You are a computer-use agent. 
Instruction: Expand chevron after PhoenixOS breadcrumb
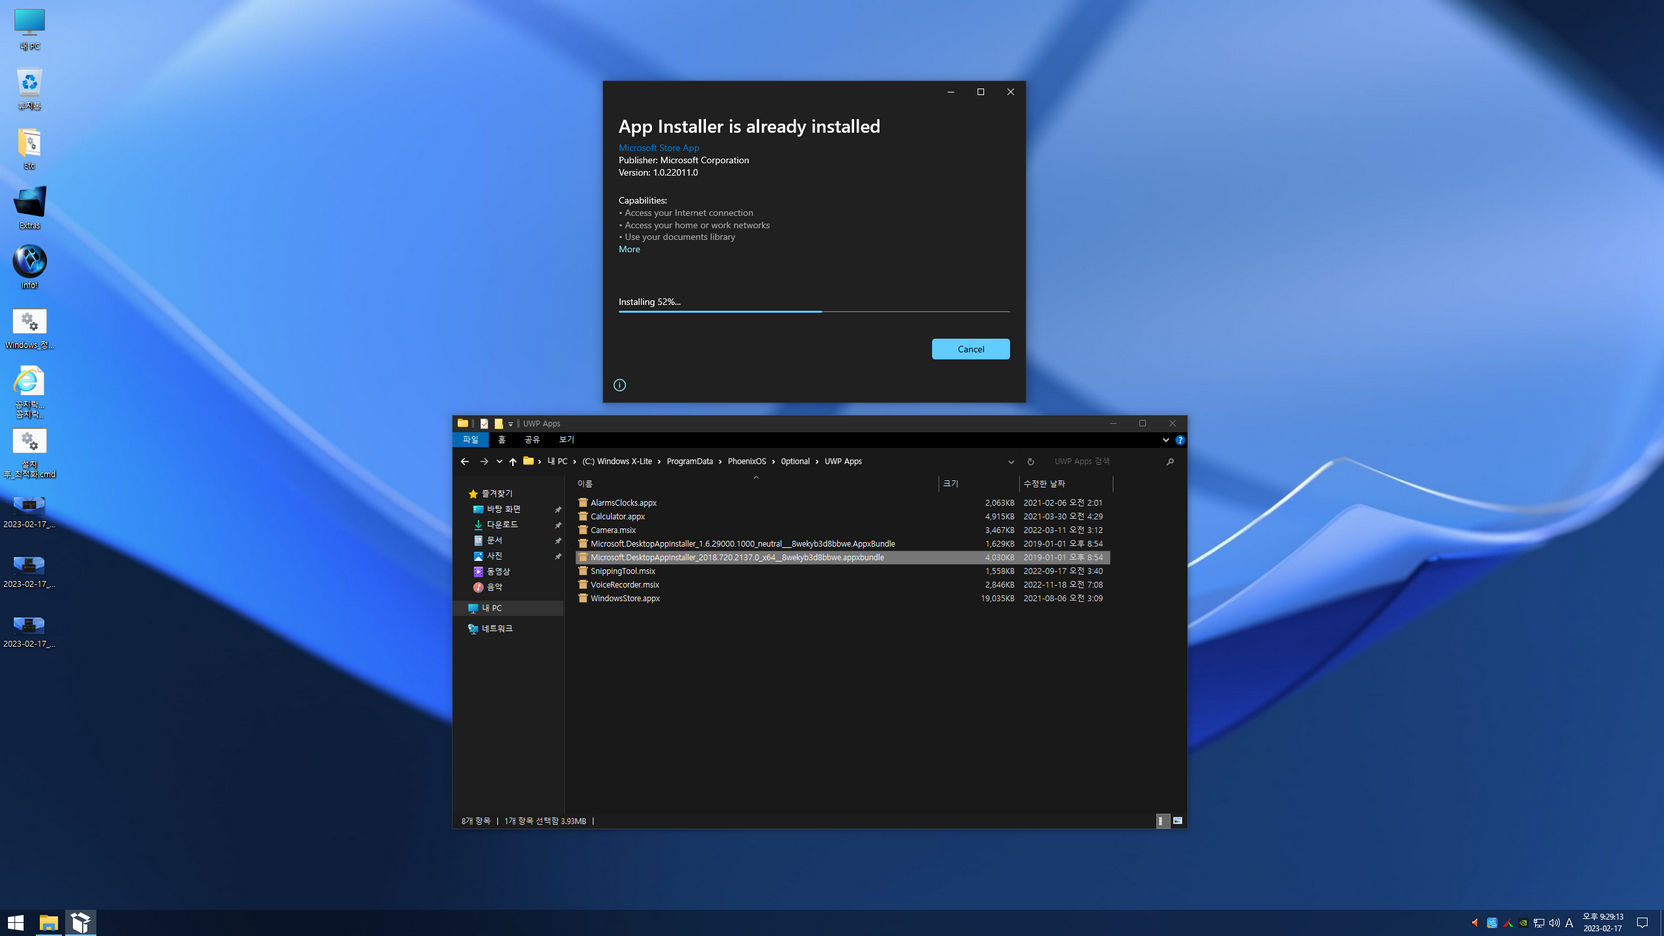pos(773,462)
